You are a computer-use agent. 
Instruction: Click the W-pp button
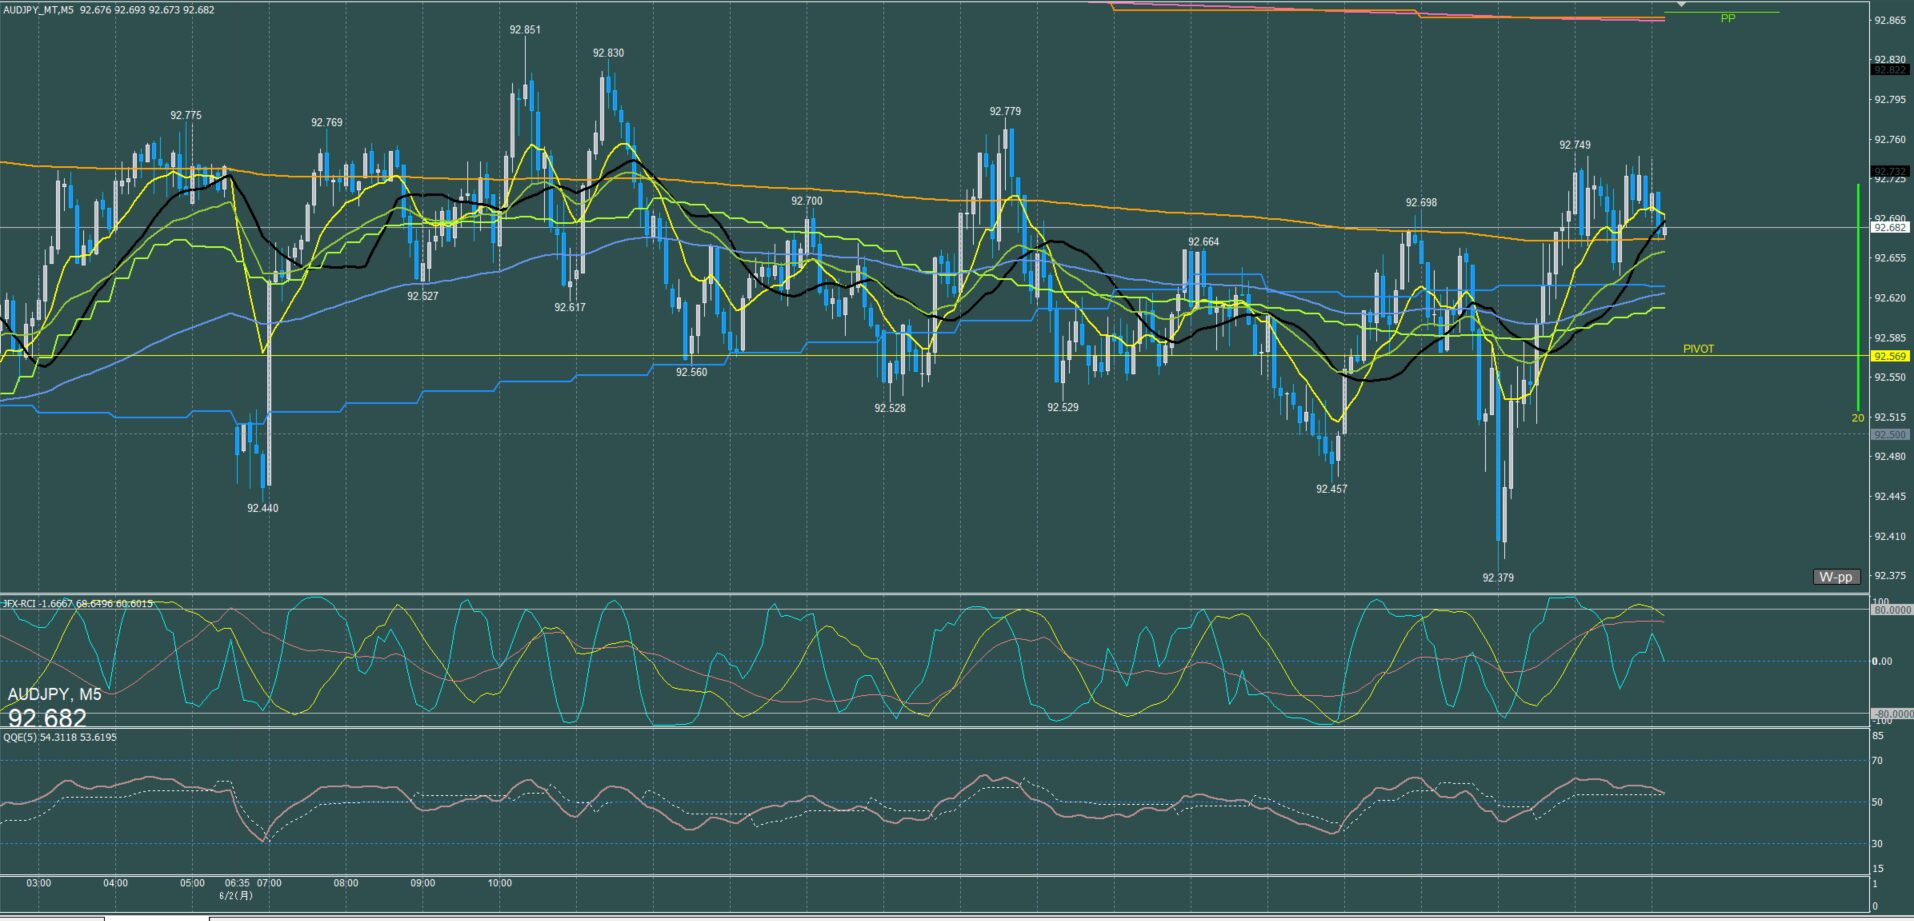coord(1836,577)
